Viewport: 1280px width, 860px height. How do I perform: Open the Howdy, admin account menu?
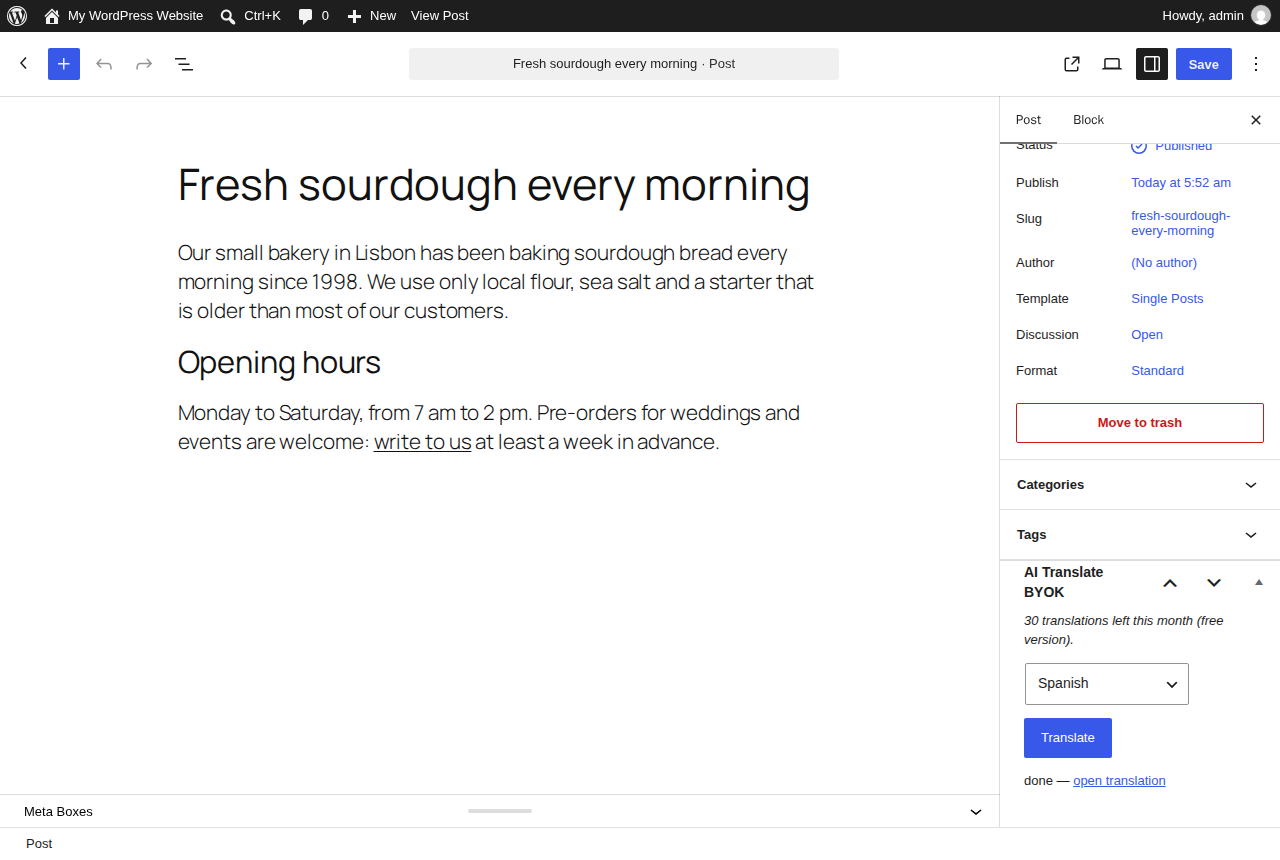click(x=1215, y=16)
